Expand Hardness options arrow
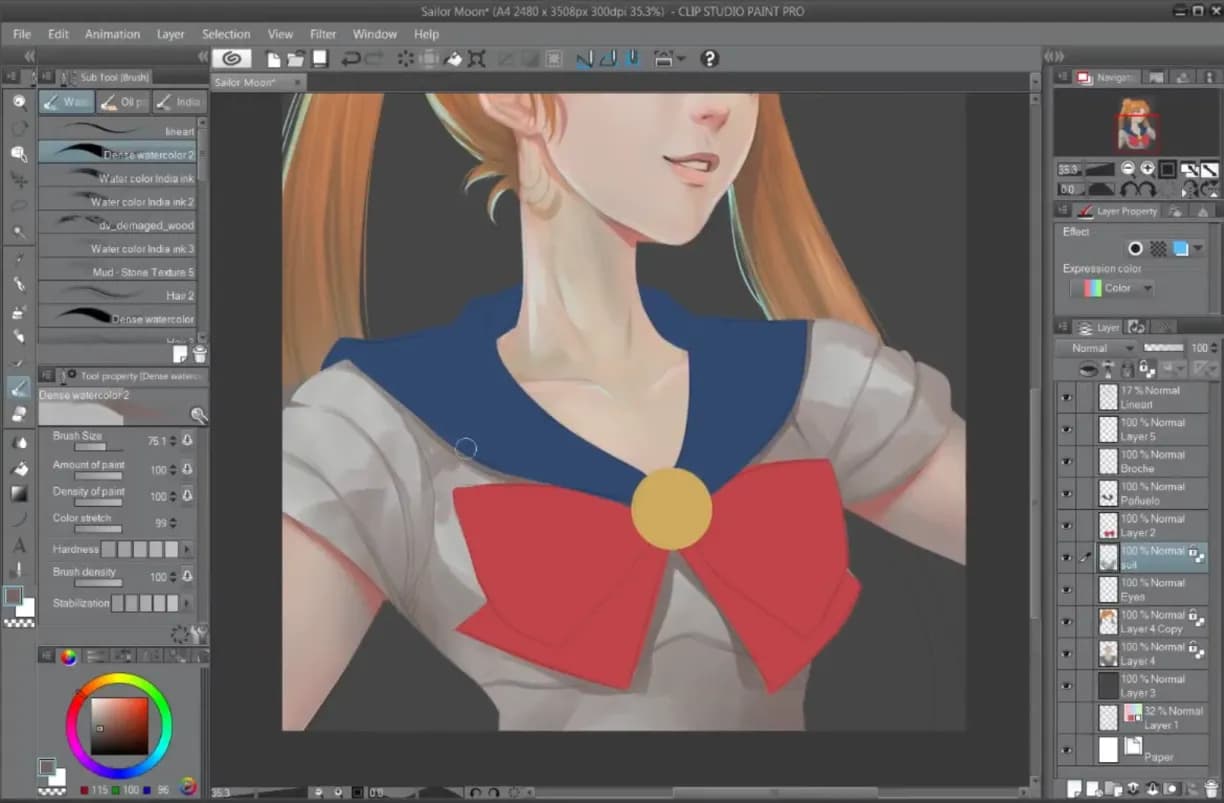1224x803 pixels. coord(187,550)
